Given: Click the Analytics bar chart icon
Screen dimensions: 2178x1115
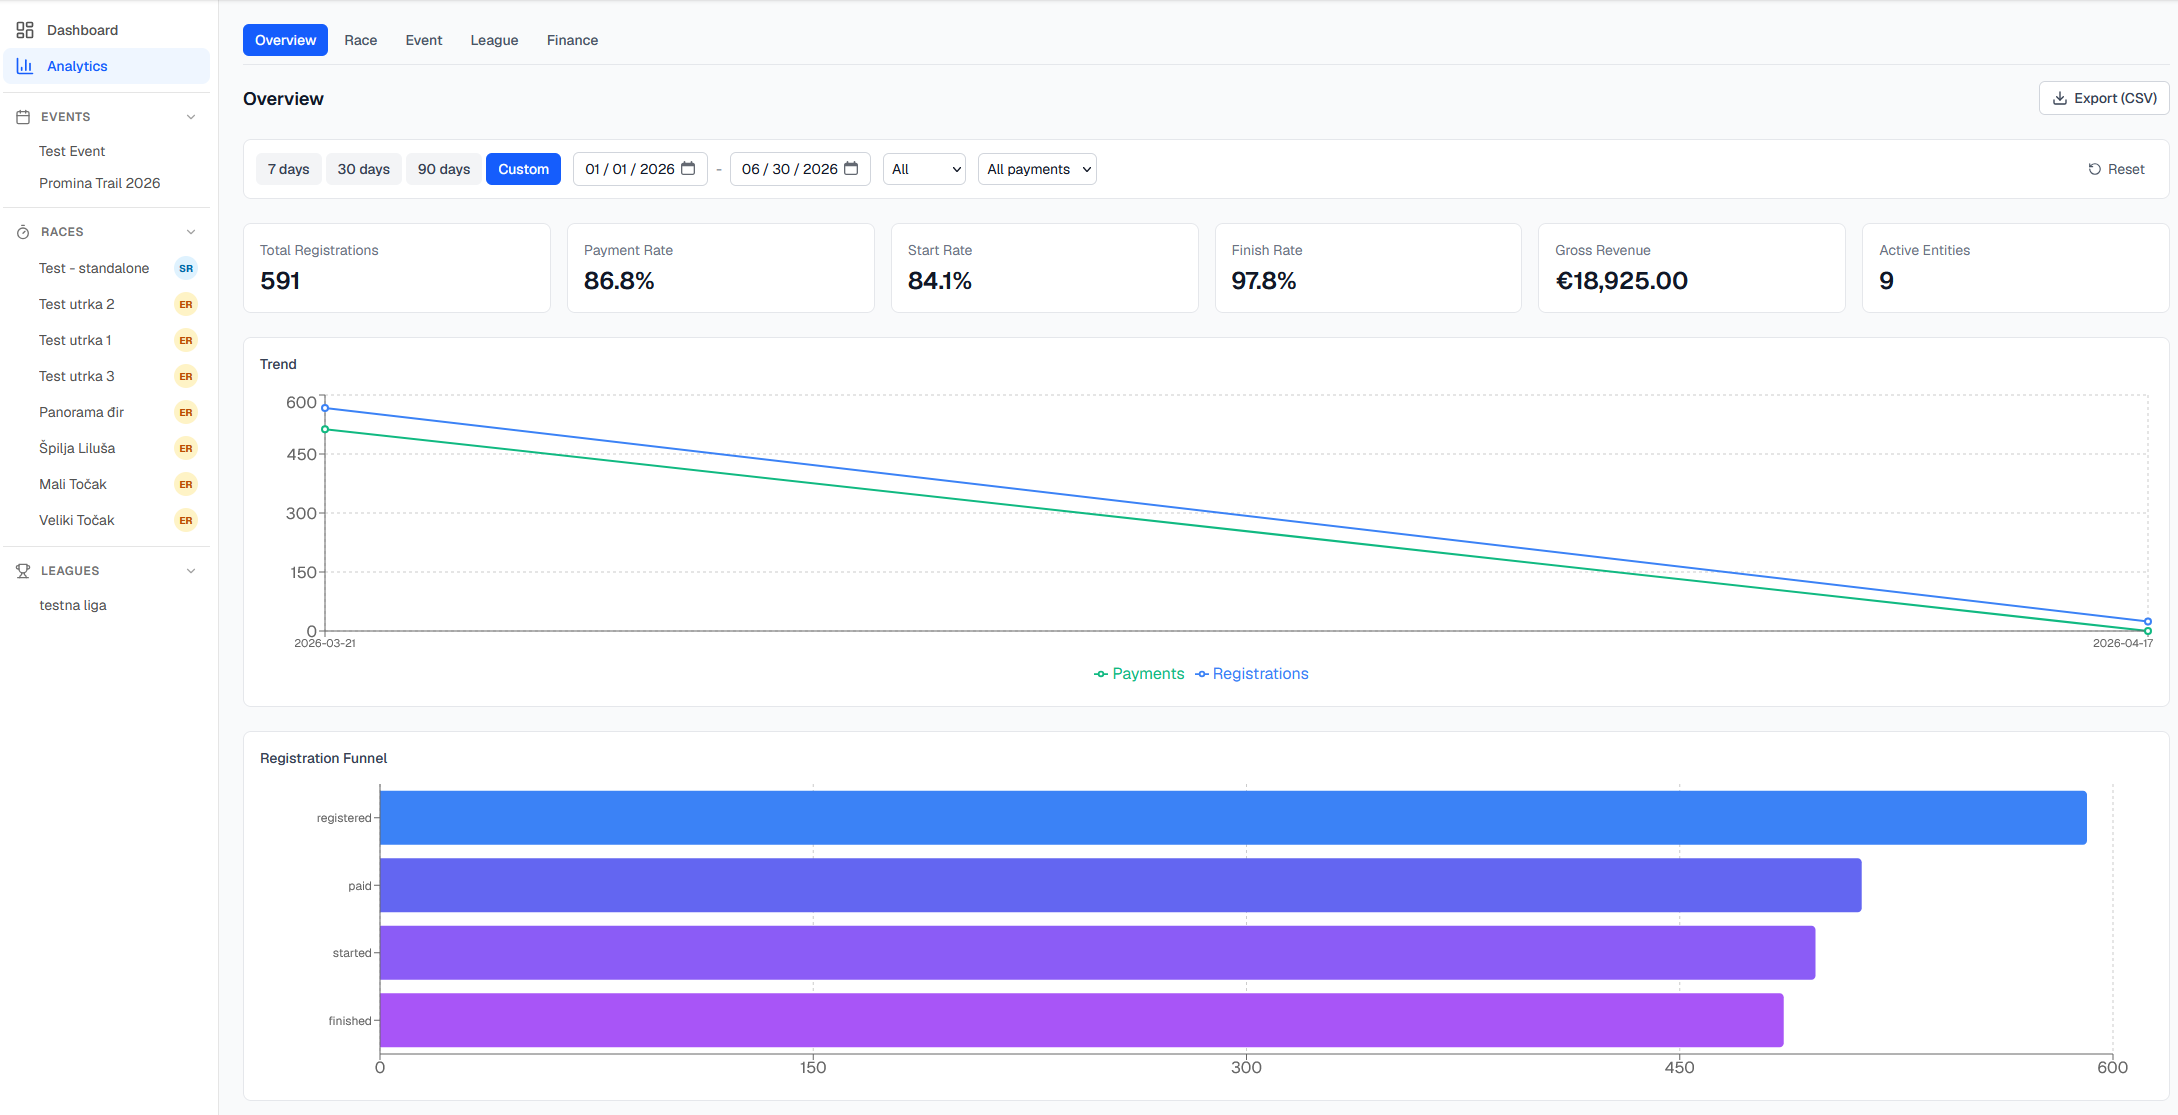Looking at the screenshot, I should coord(25,66).
